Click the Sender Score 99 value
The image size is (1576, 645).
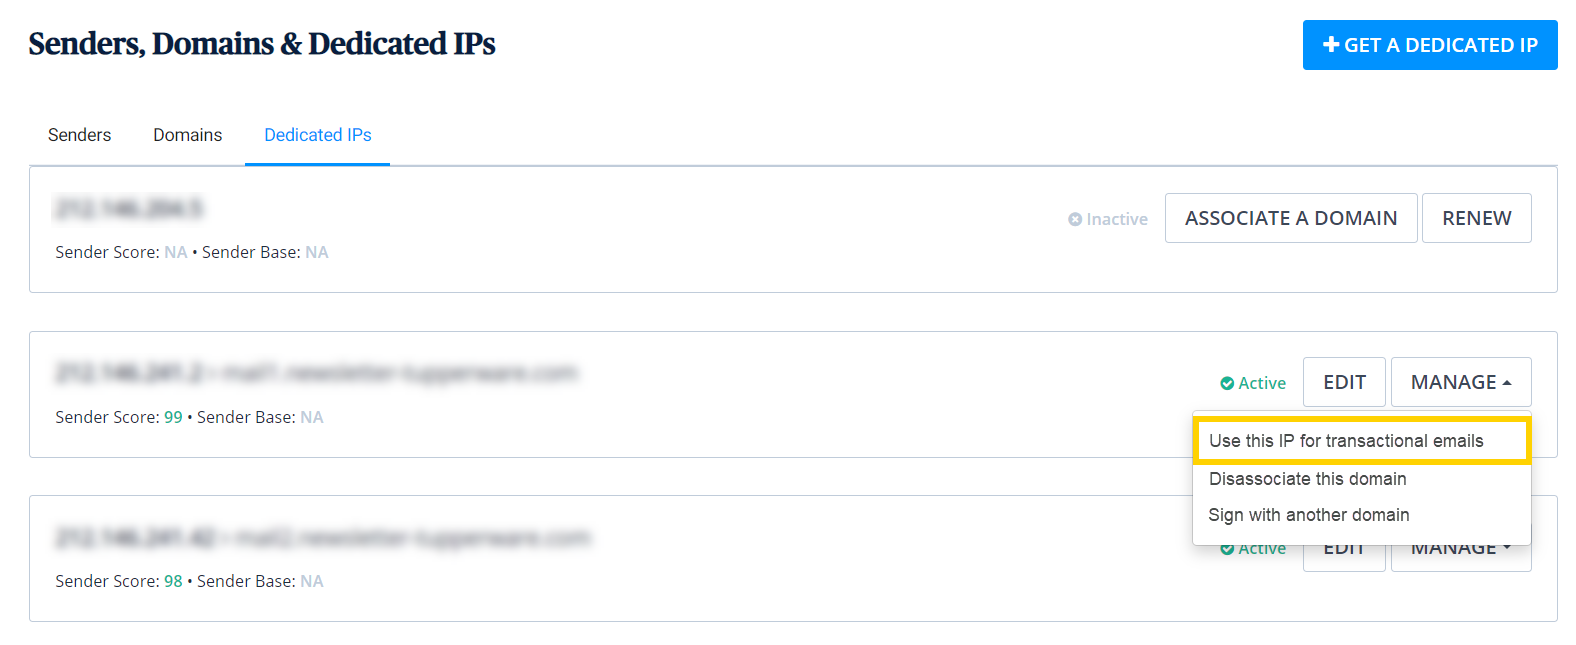pyautogui.click(x=173, y=417)
